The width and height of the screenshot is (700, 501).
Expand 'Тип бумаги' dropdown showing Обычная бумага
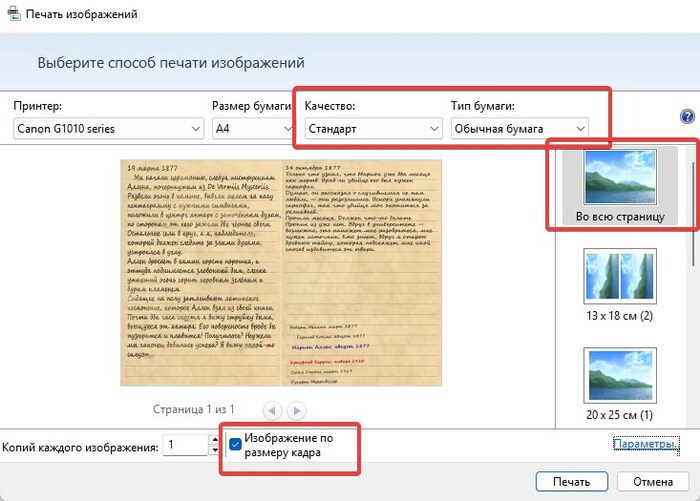(517, 129)
